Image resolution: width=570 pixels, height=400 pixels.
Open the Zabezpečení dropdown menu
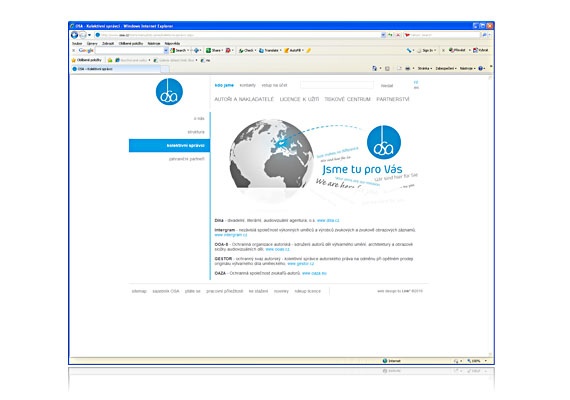click(x=446, y=68)
